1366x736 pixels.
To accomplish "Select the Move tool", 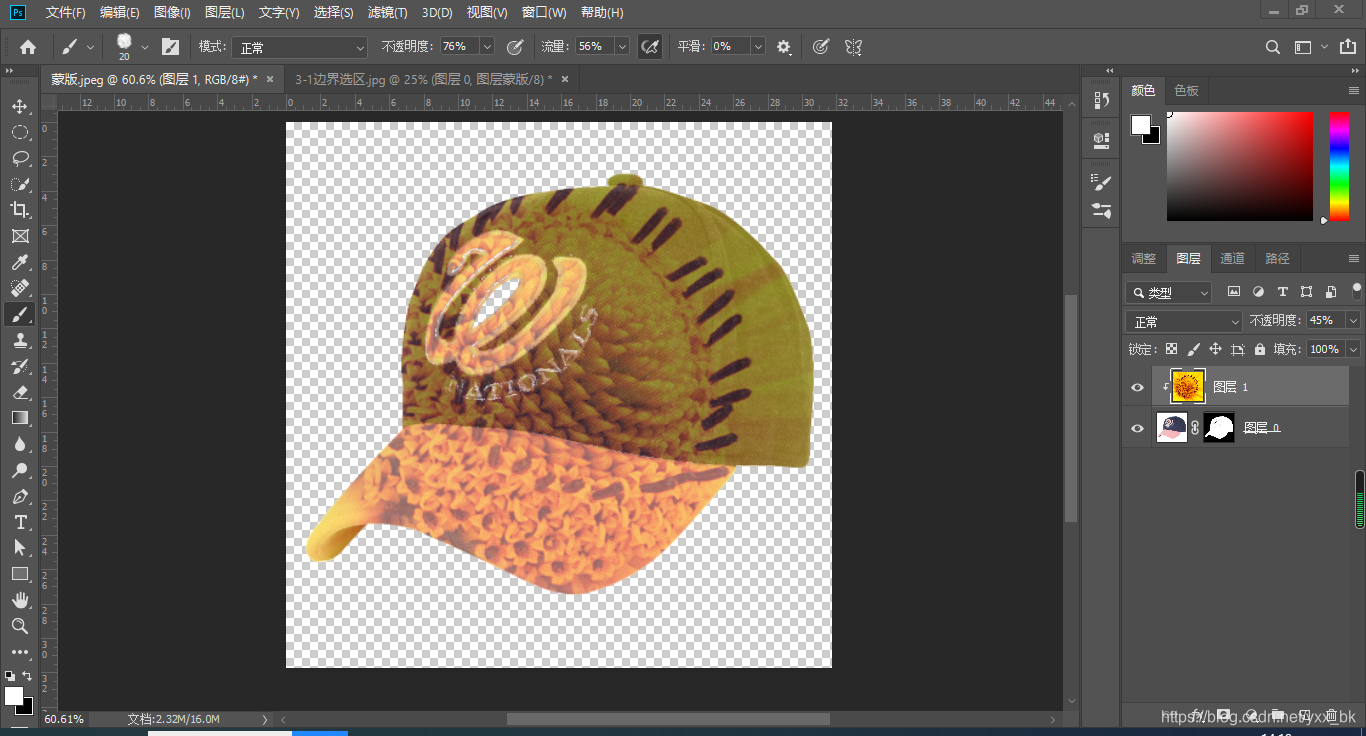I will (20, 106).
